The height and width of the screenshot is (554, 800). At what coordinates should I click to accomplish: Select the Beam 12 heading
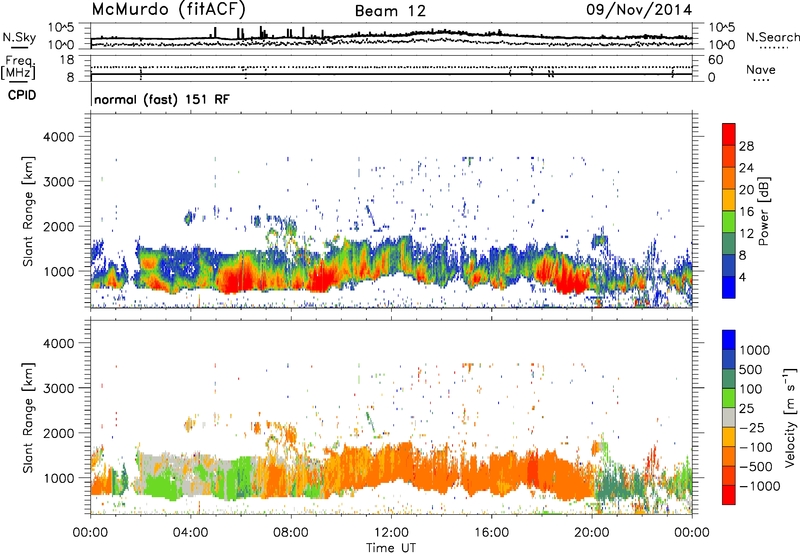[x=390, y=11]
